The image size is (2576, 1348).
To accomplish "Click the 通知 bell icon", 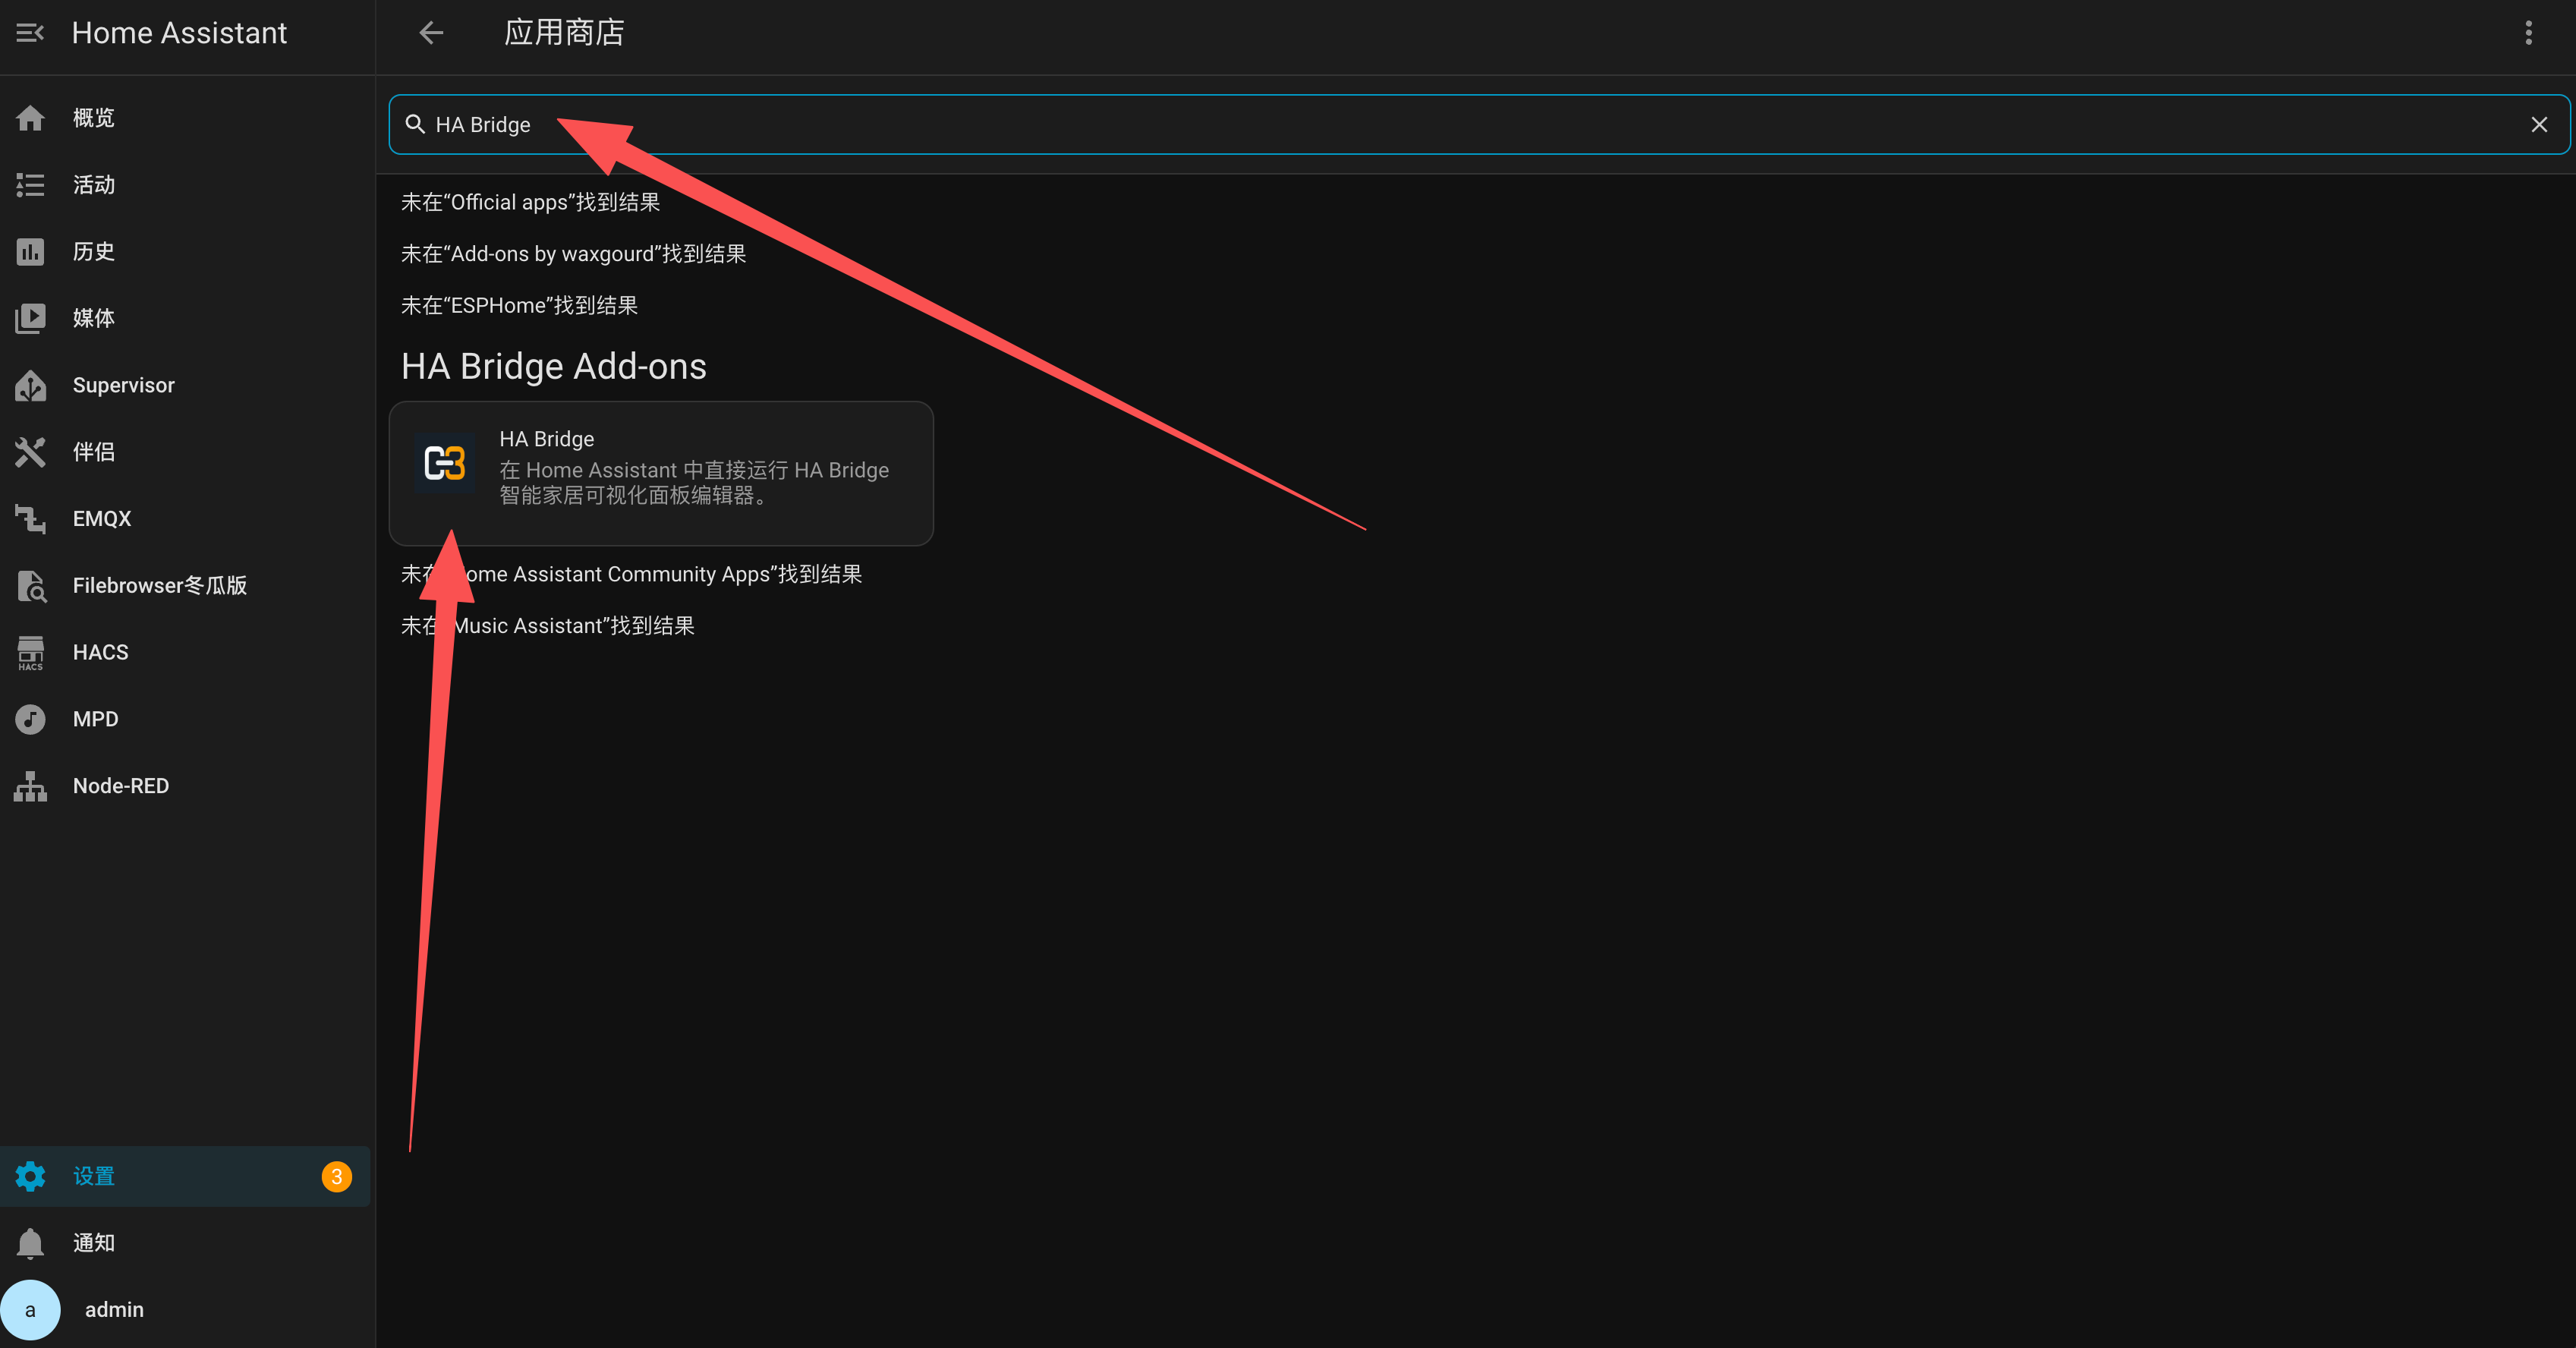I will point(30,1243).
